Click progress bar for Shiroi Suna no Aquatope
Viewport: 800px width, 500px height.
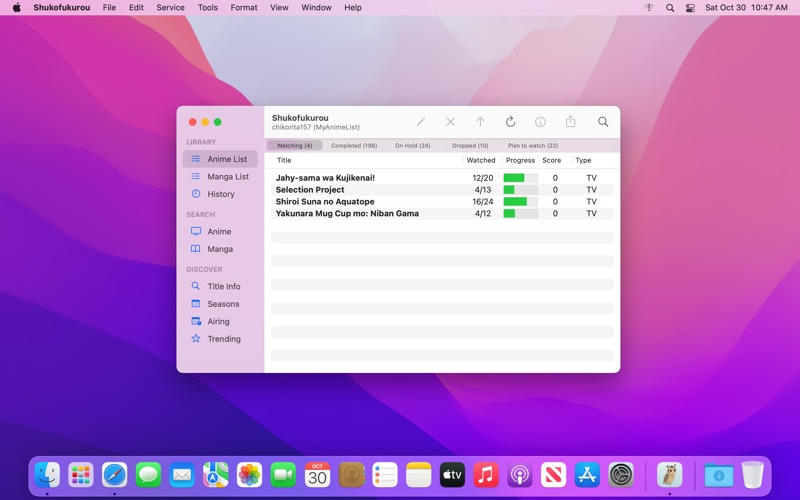520,202
